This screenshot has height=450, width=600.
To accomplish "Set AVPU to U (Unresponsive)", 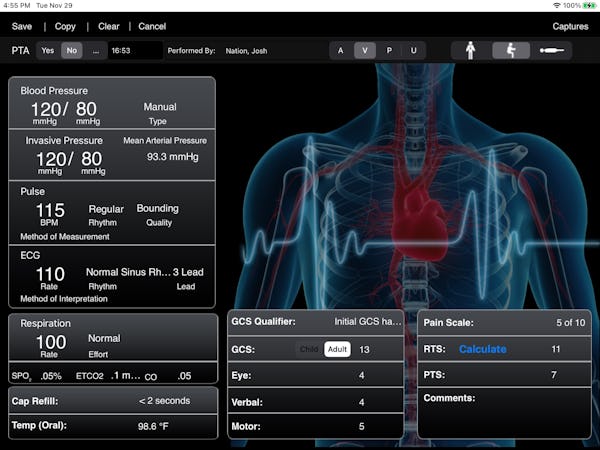I will (x=414, y=51).
